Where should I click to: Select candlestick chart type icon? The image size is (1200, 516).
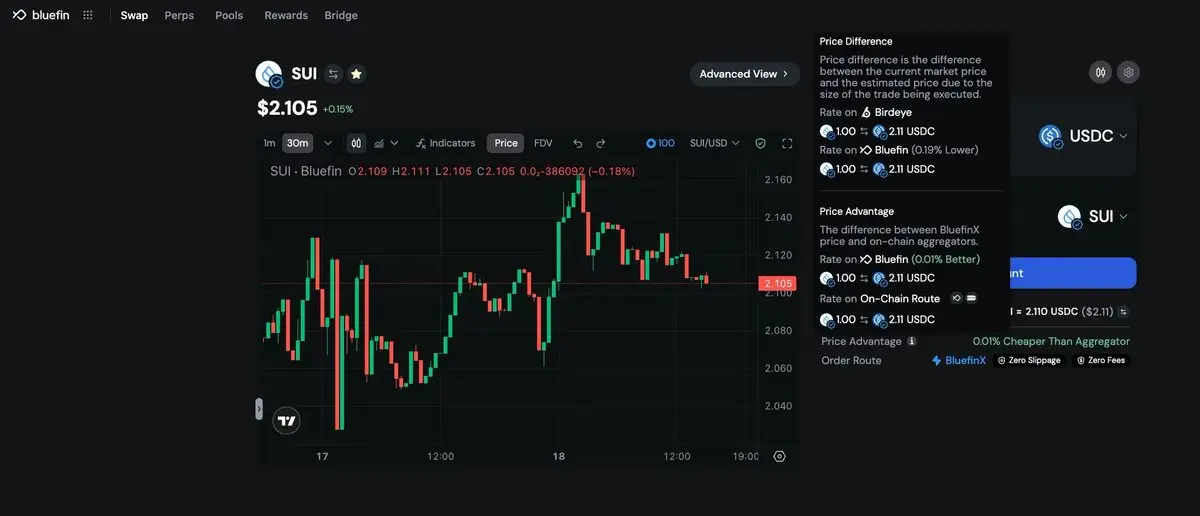click(x=357, y=143)
